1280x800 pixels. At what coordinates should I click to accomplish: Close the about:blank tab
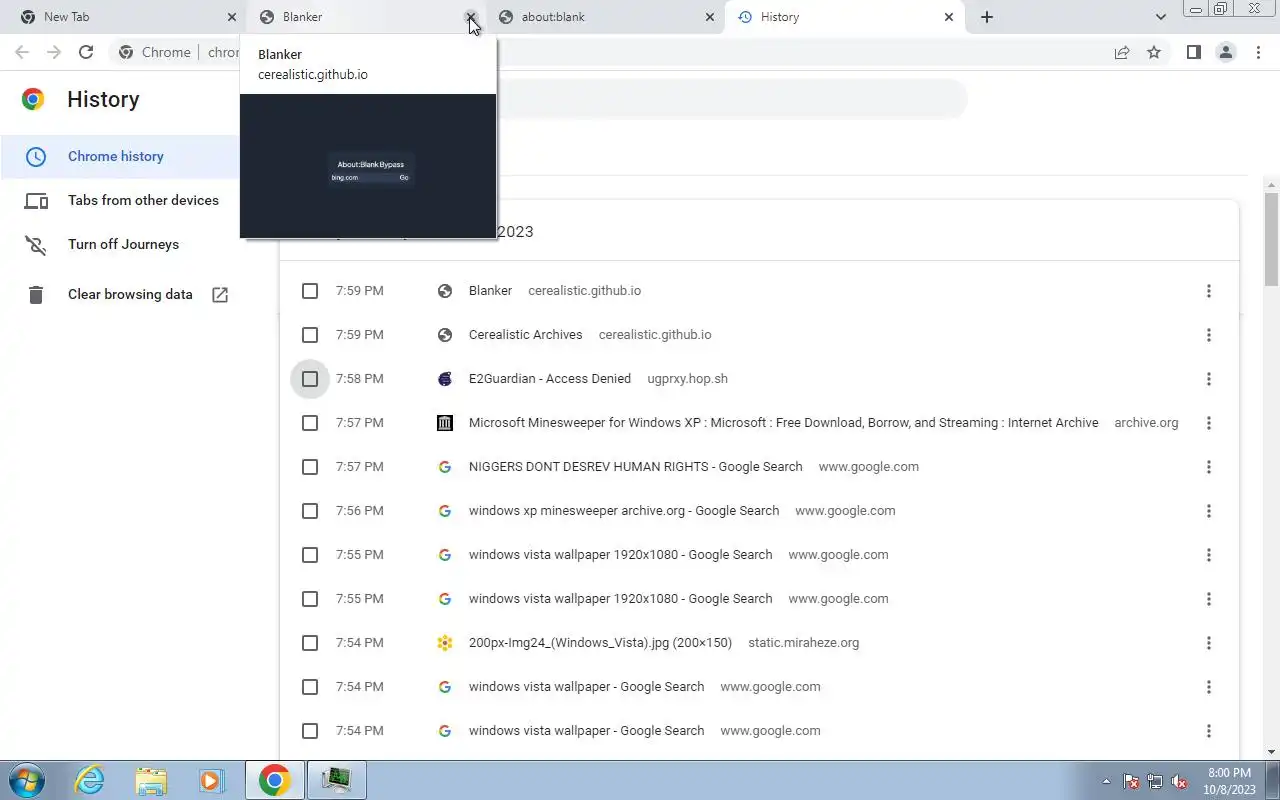710,17
